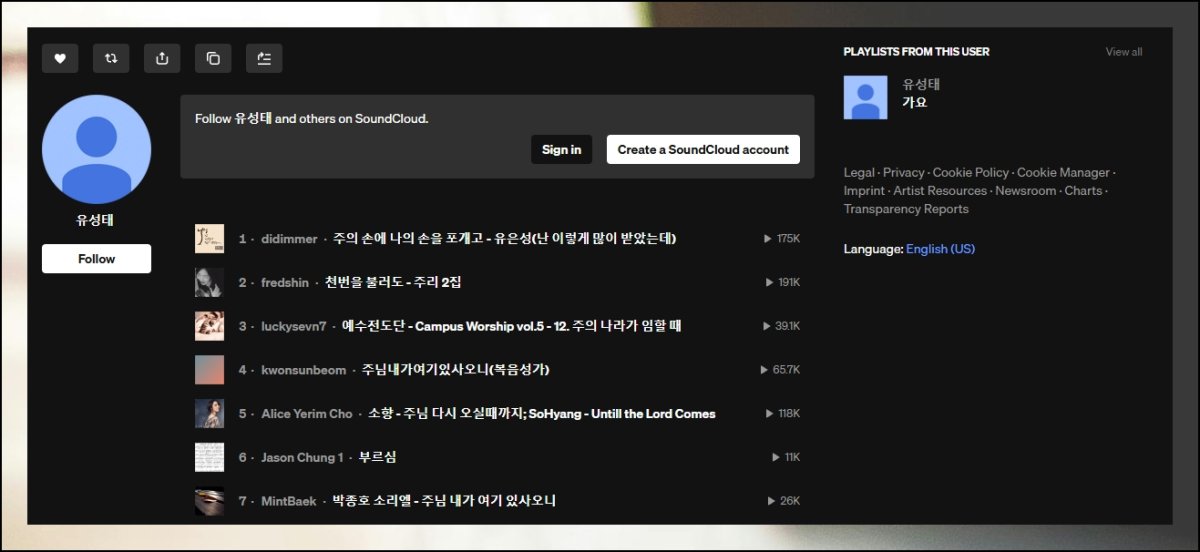Repost the playlist using the repost icon

click(111, 58)
